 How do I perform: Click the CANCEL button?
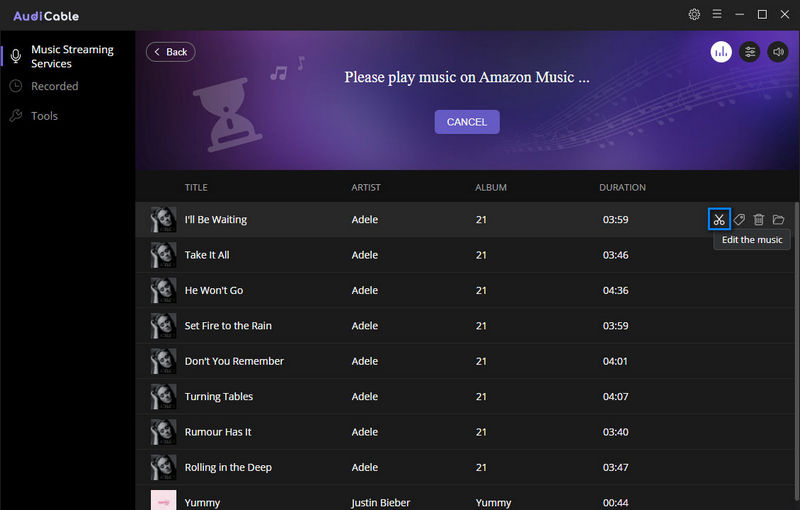pyautogui.click(x=467, y=122)
